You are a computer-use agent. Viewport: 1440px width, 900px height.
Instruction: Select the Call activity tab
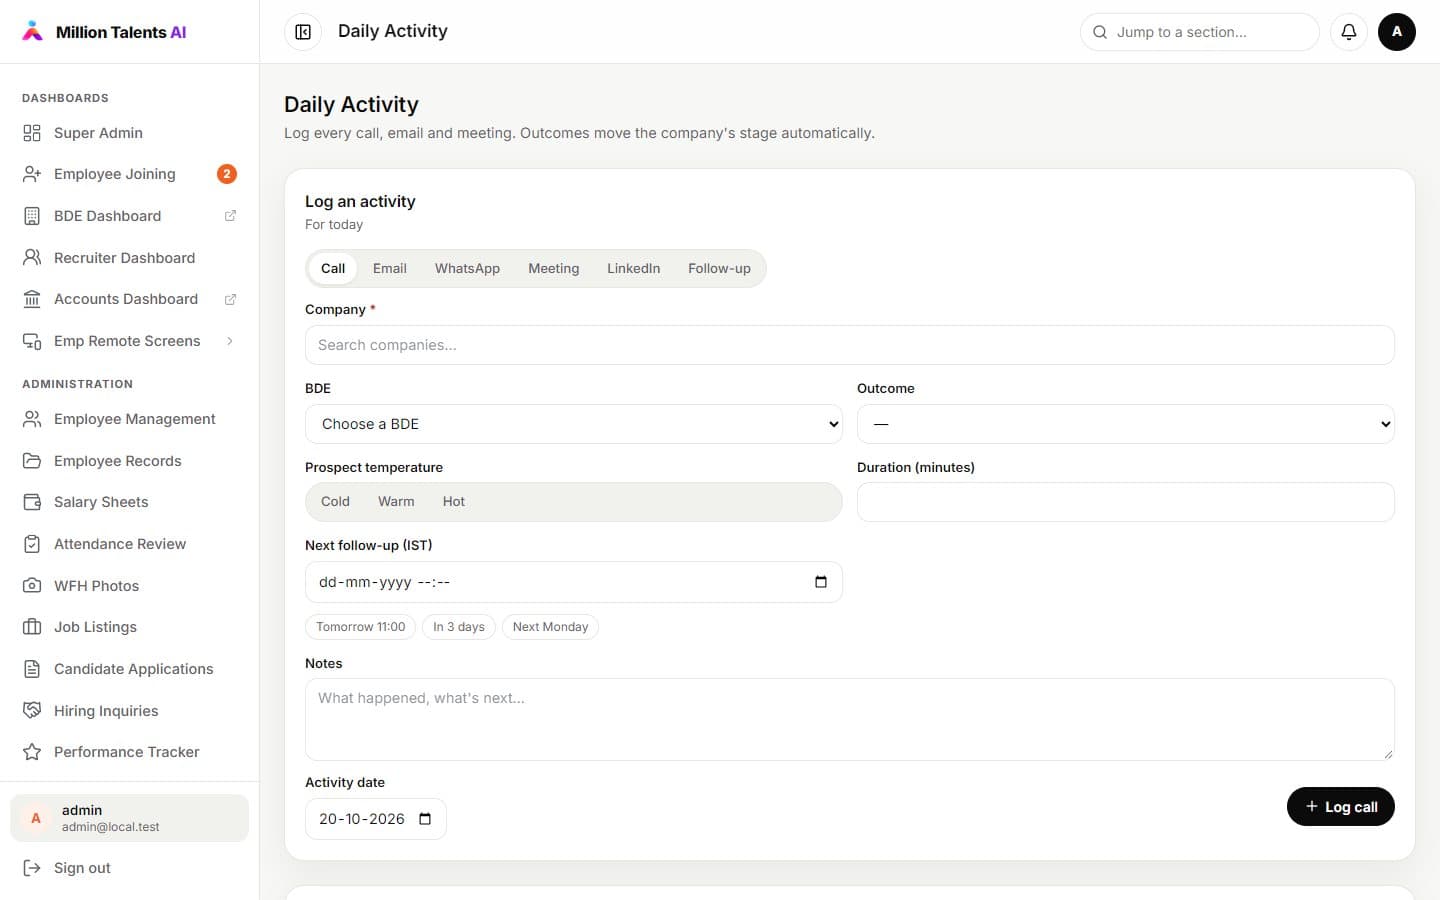click(333, 269)
